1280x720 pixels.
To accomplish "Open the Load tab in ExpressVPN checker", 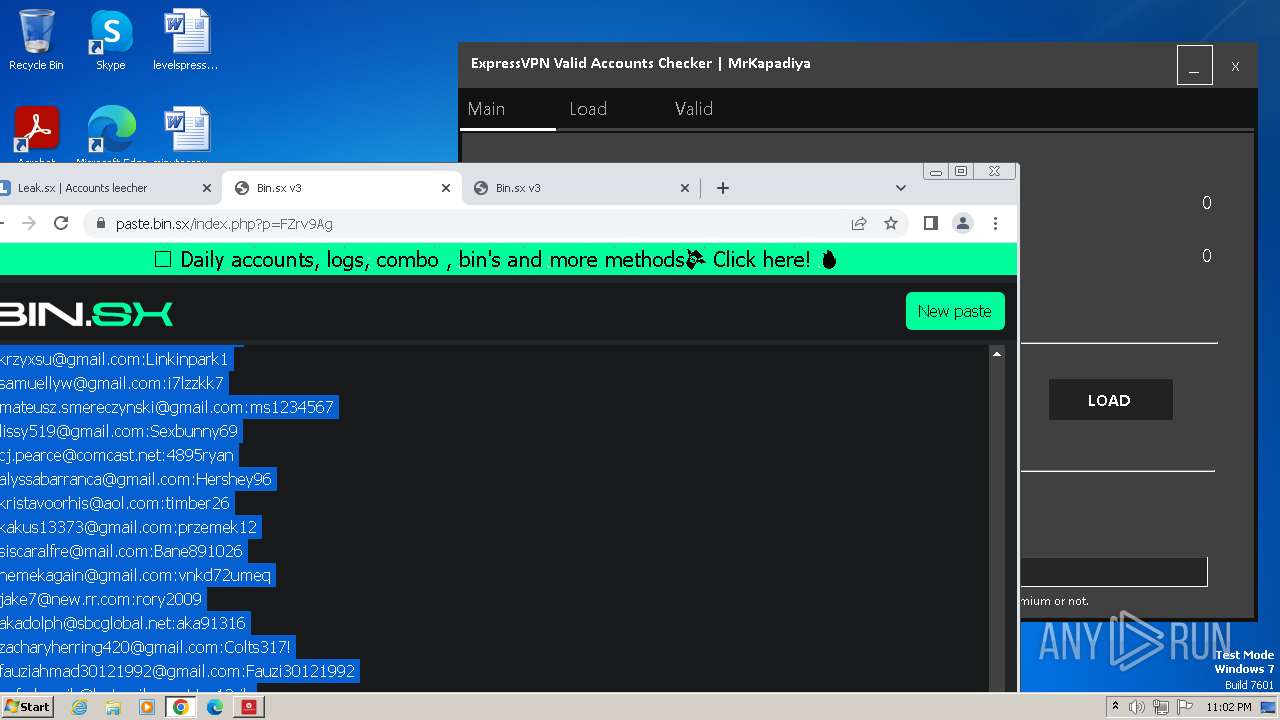I will click(588, 109).
